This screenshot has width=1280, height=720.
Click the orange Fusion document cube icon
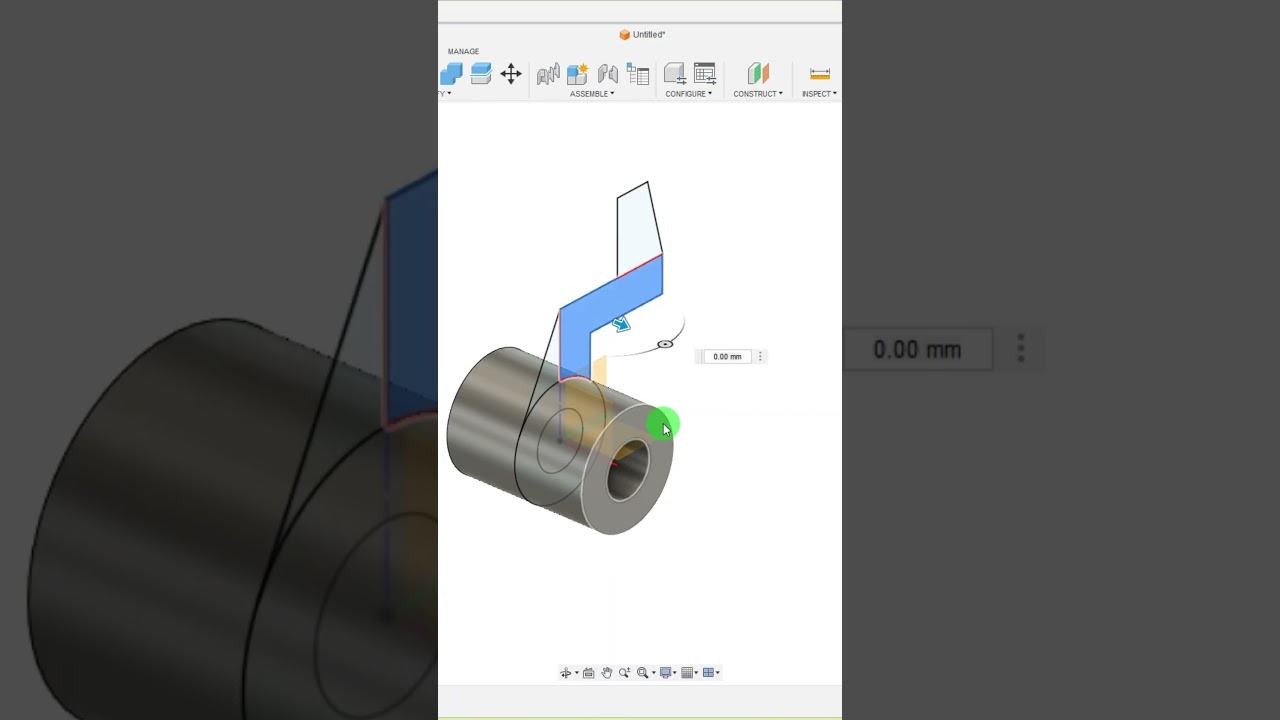click(625, 35)
